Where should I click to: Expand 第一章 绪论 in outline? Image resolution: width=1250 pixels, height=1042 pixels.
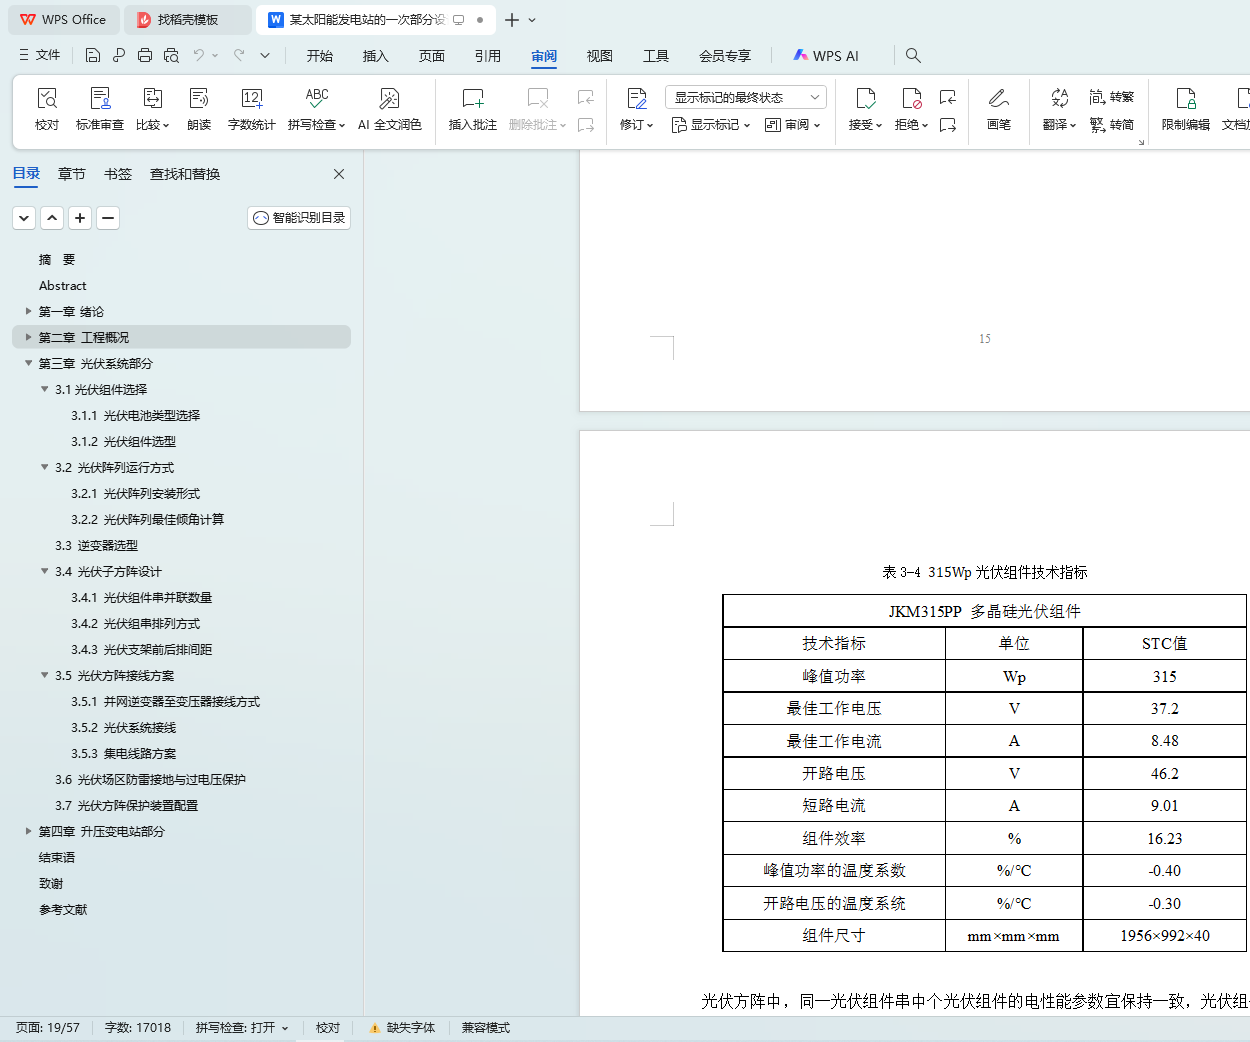coord(28,311)
